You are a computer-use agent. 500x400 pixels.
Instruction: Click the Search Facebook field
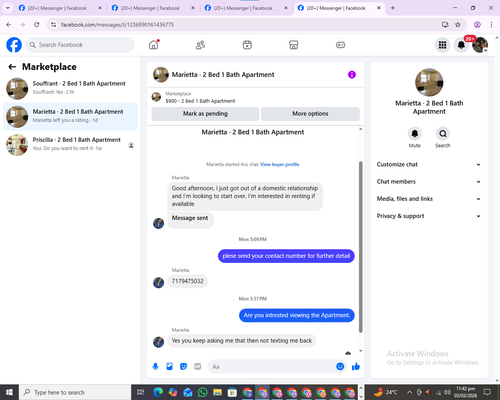(x=80, y=45)
